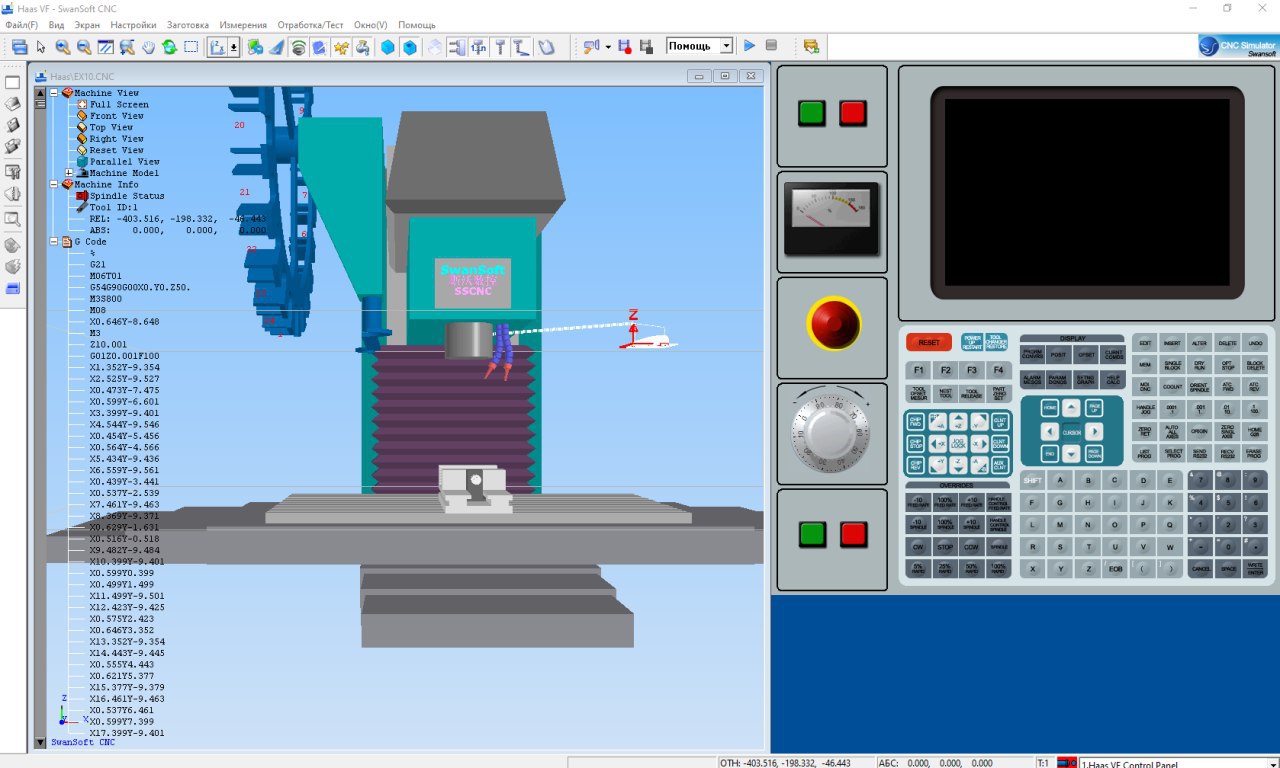Viewport: 1280px width, 768px height.
Task: Click G-code line M06T01
Action: click(x=106, y=276)
